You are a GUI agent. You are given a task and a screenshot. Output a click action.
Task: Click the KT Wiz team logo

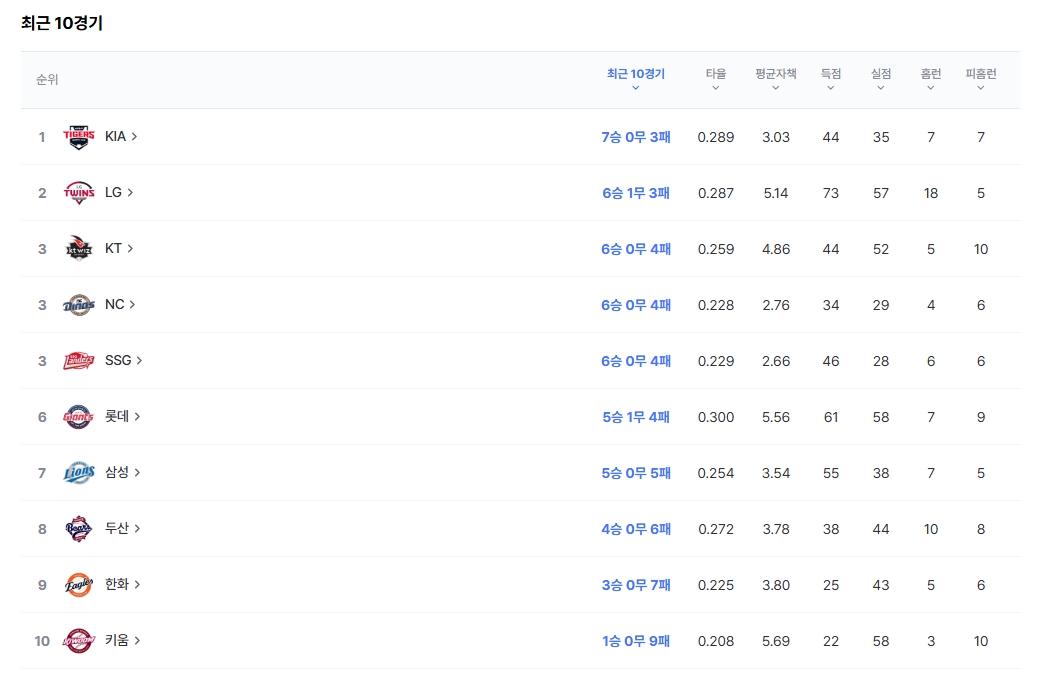pyautogui.click(x=79, y=249)
